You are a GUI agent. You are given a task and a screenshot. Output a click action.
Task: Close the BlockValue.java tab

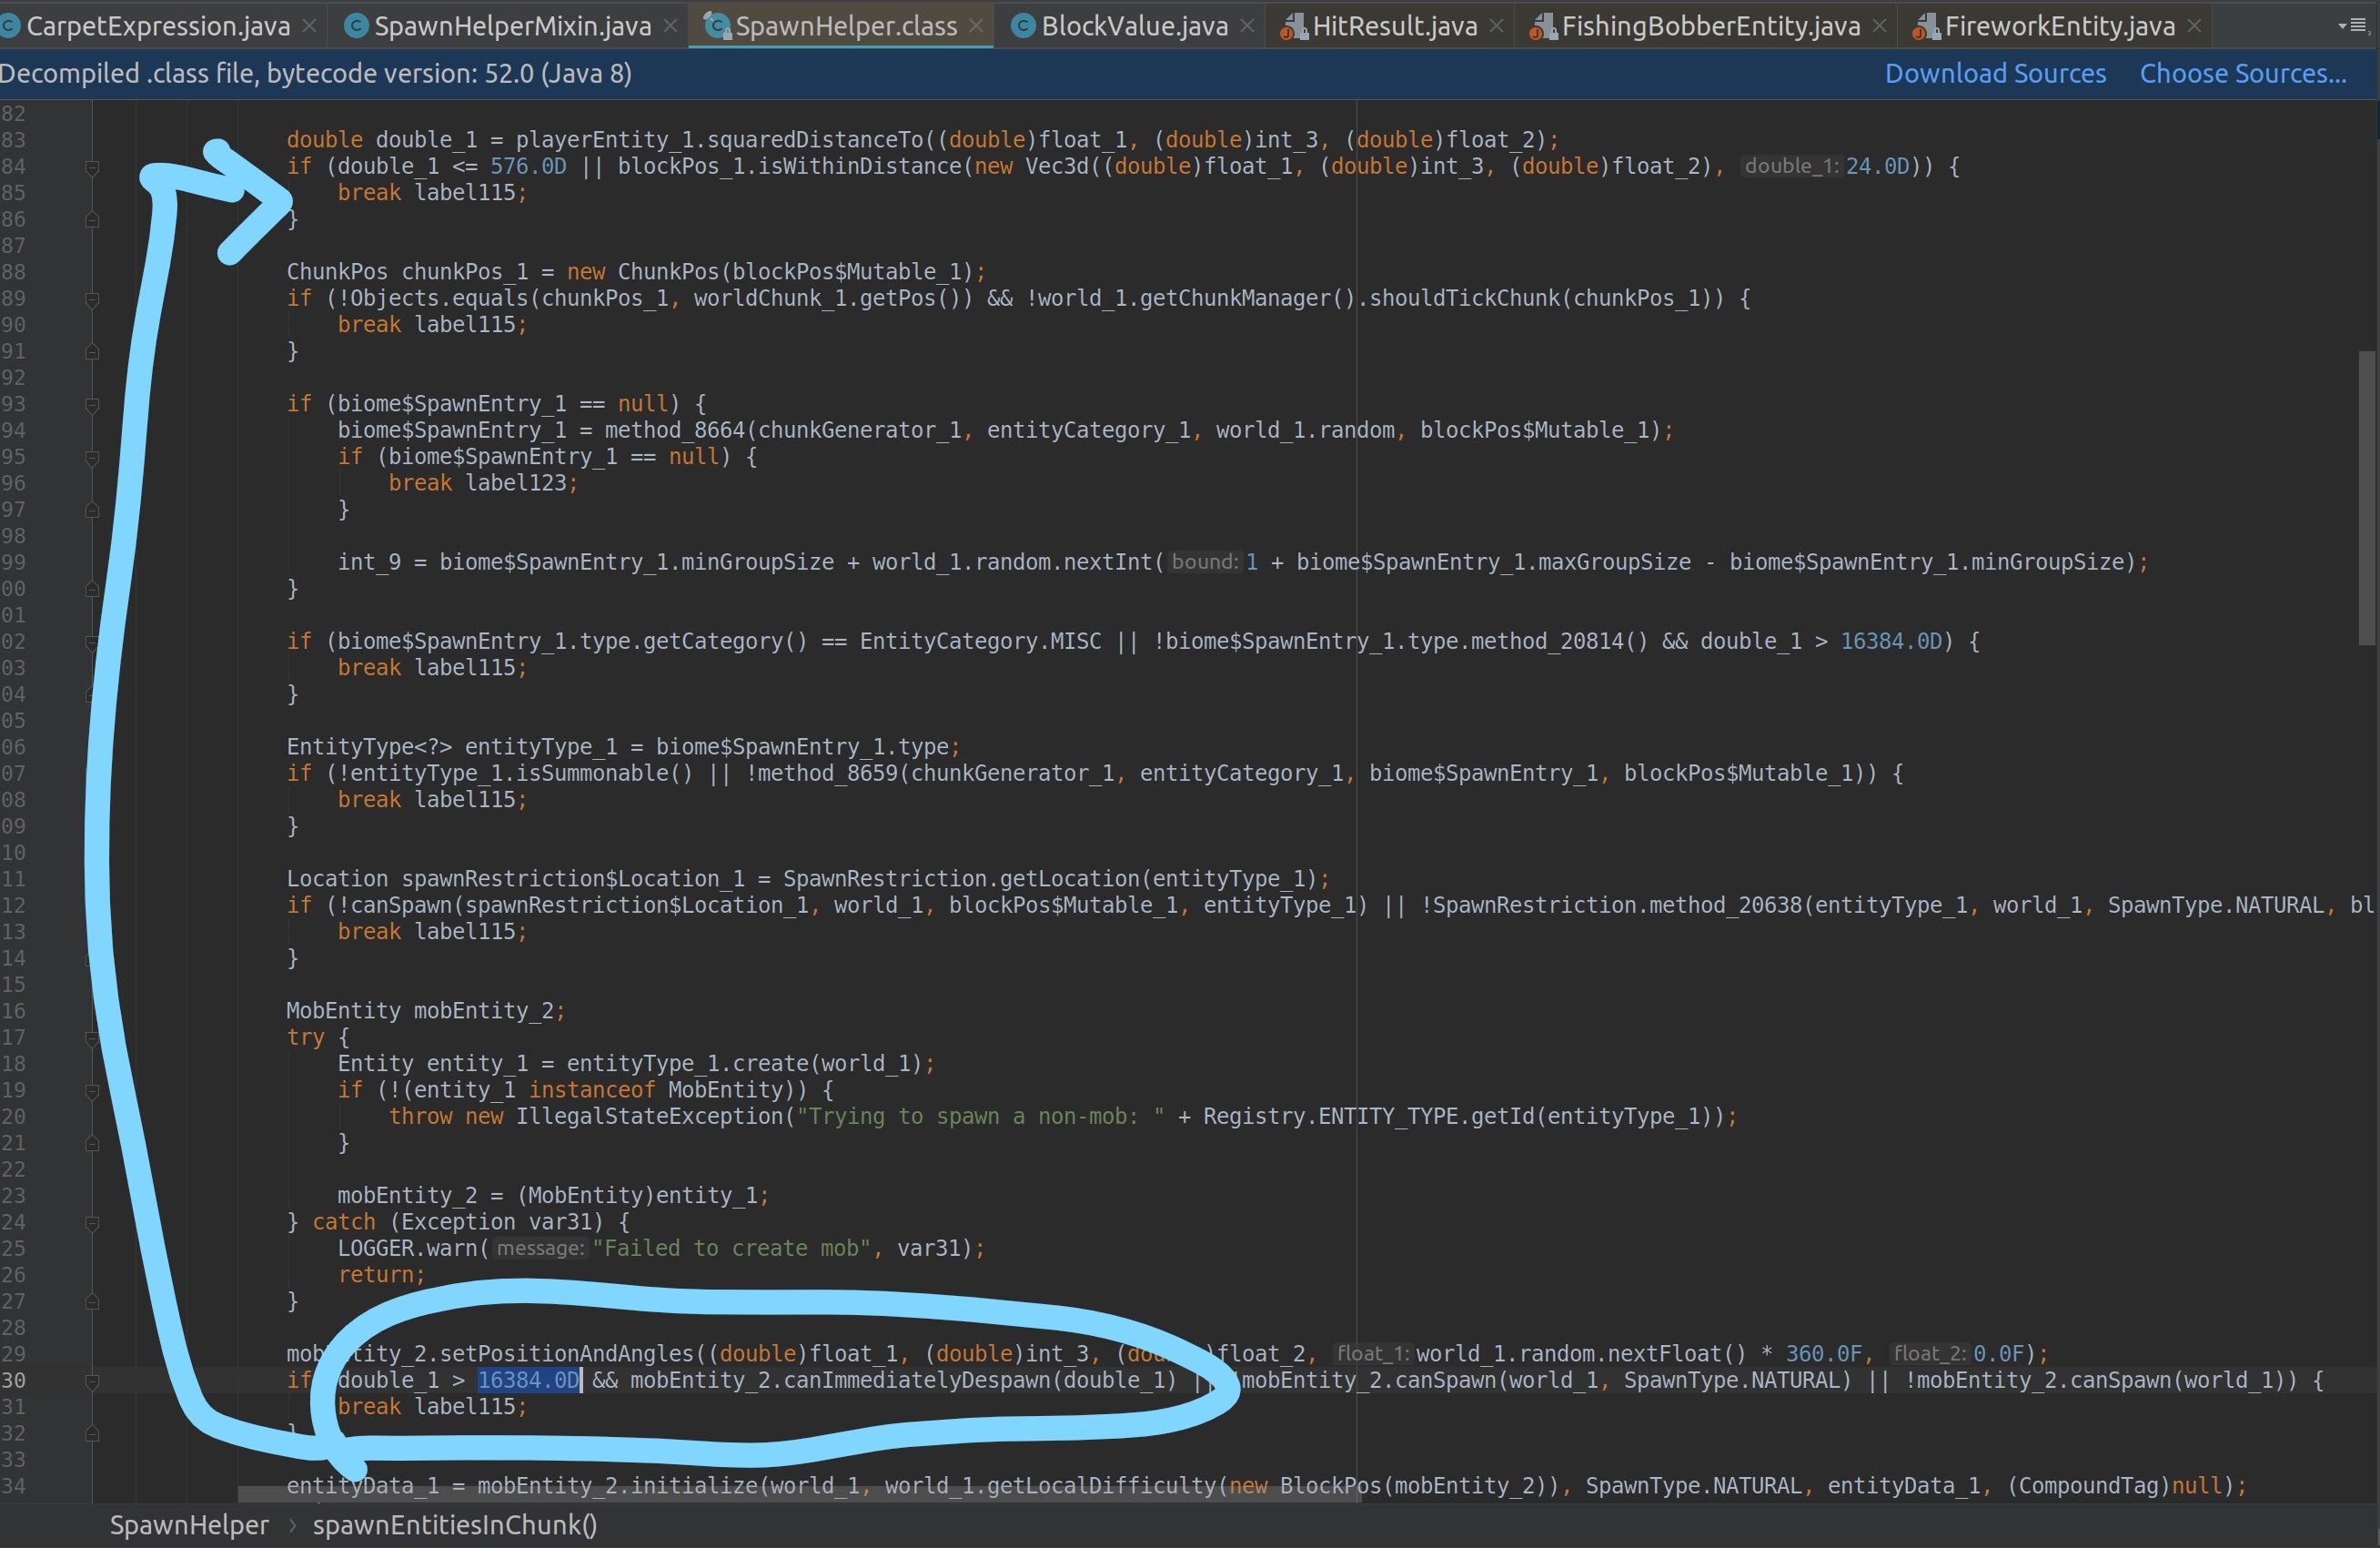(x=1247, y=26)
